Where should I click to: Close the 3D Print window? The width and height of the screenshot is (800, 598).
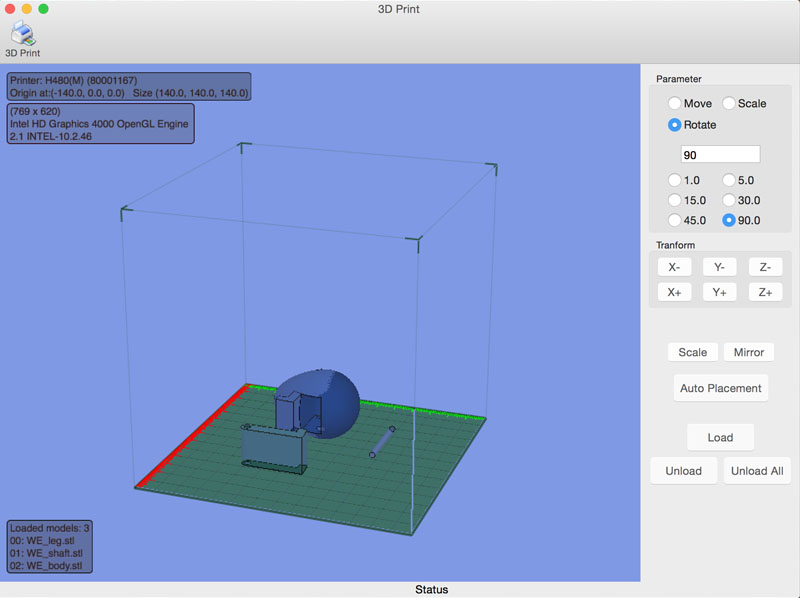tap(10, 9)
